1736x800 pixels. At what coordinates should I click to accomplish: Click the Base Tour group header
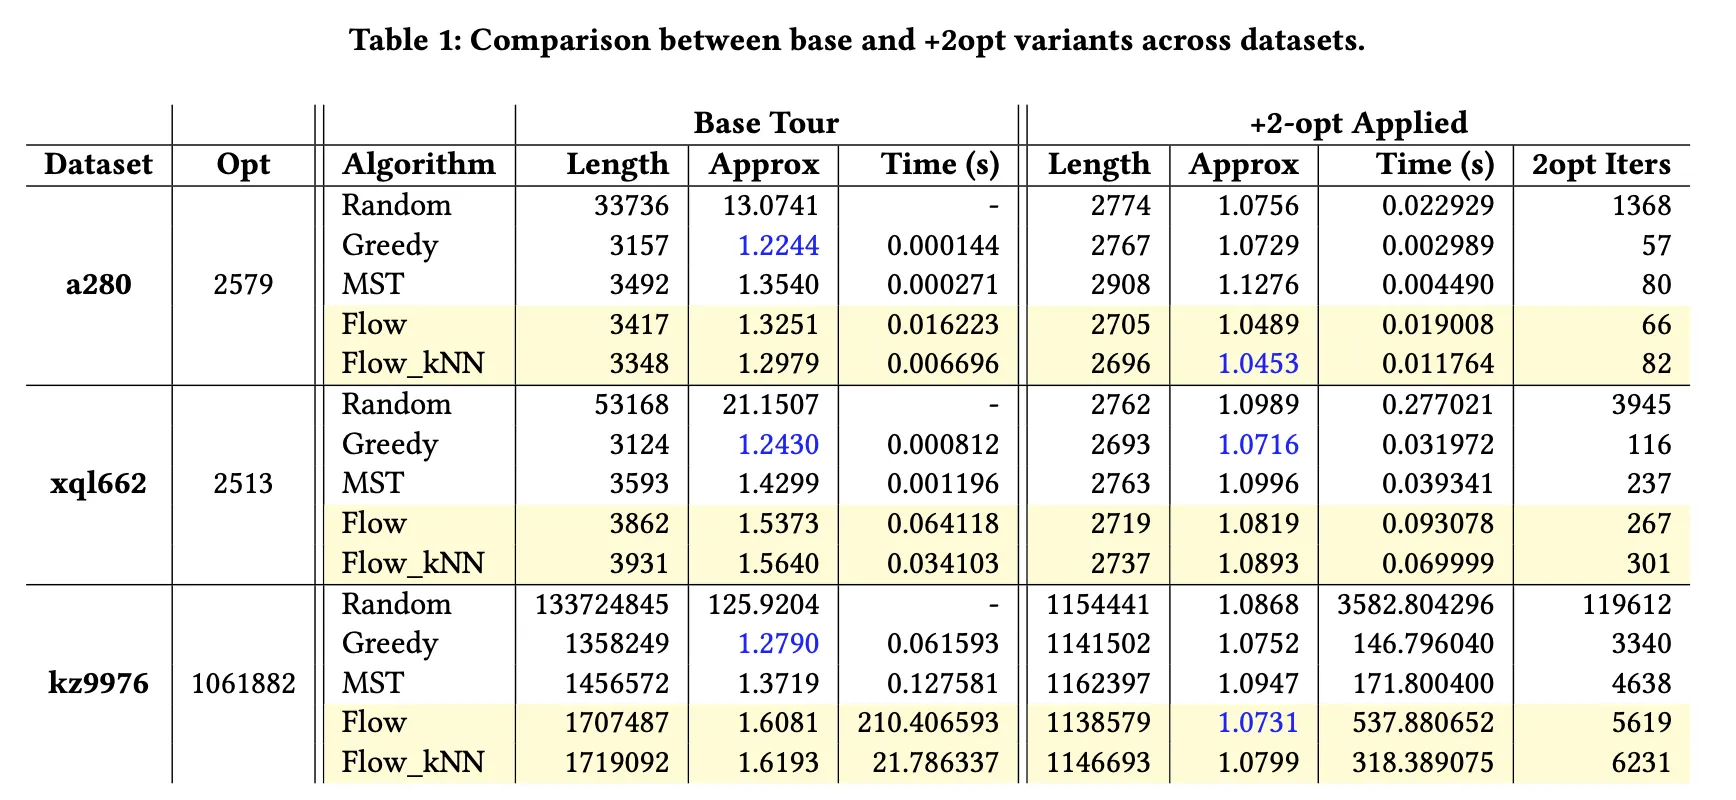tap(765, 123)
